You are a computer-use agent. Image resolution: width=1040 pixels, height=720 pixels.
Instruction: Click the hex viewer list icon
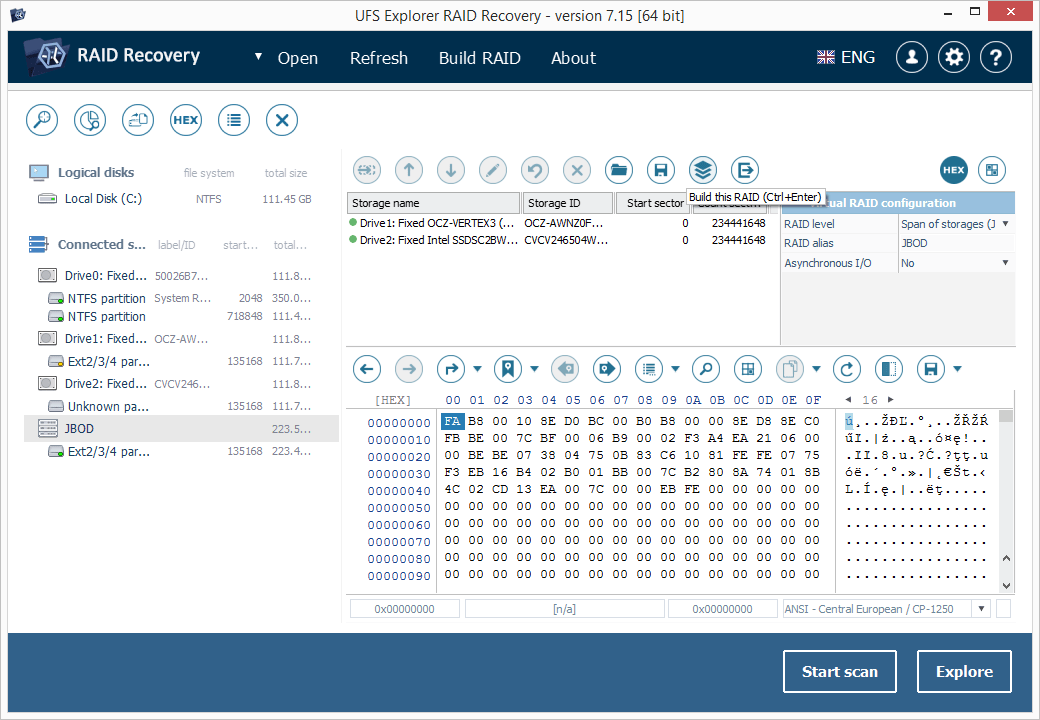point(649,369)
